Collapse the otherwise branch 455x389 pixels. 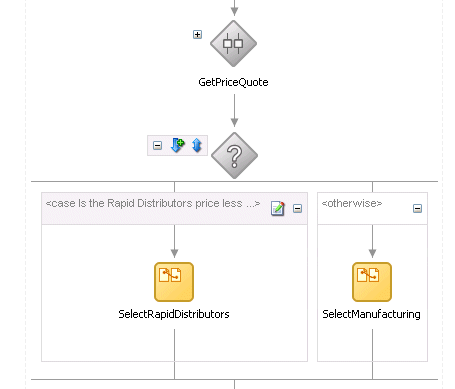[x=417, y=209]
